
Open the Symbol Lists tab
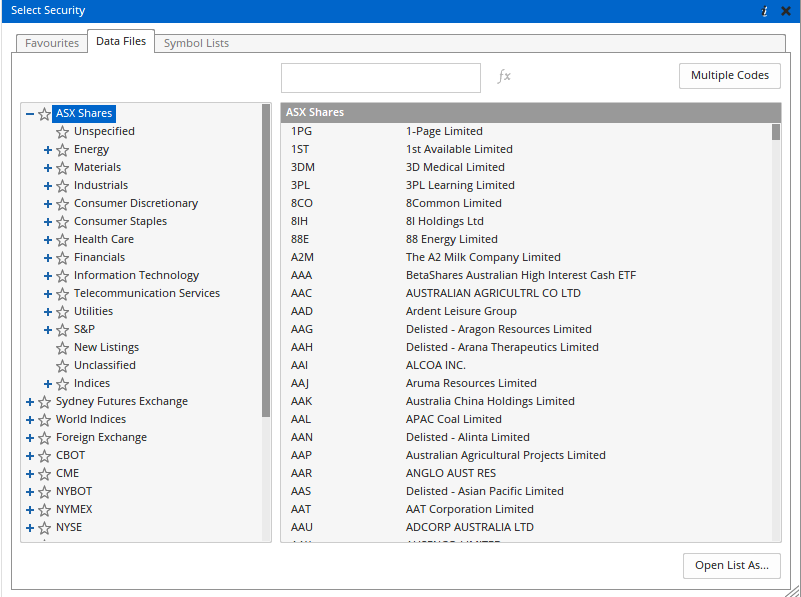(x=196, y=43)
